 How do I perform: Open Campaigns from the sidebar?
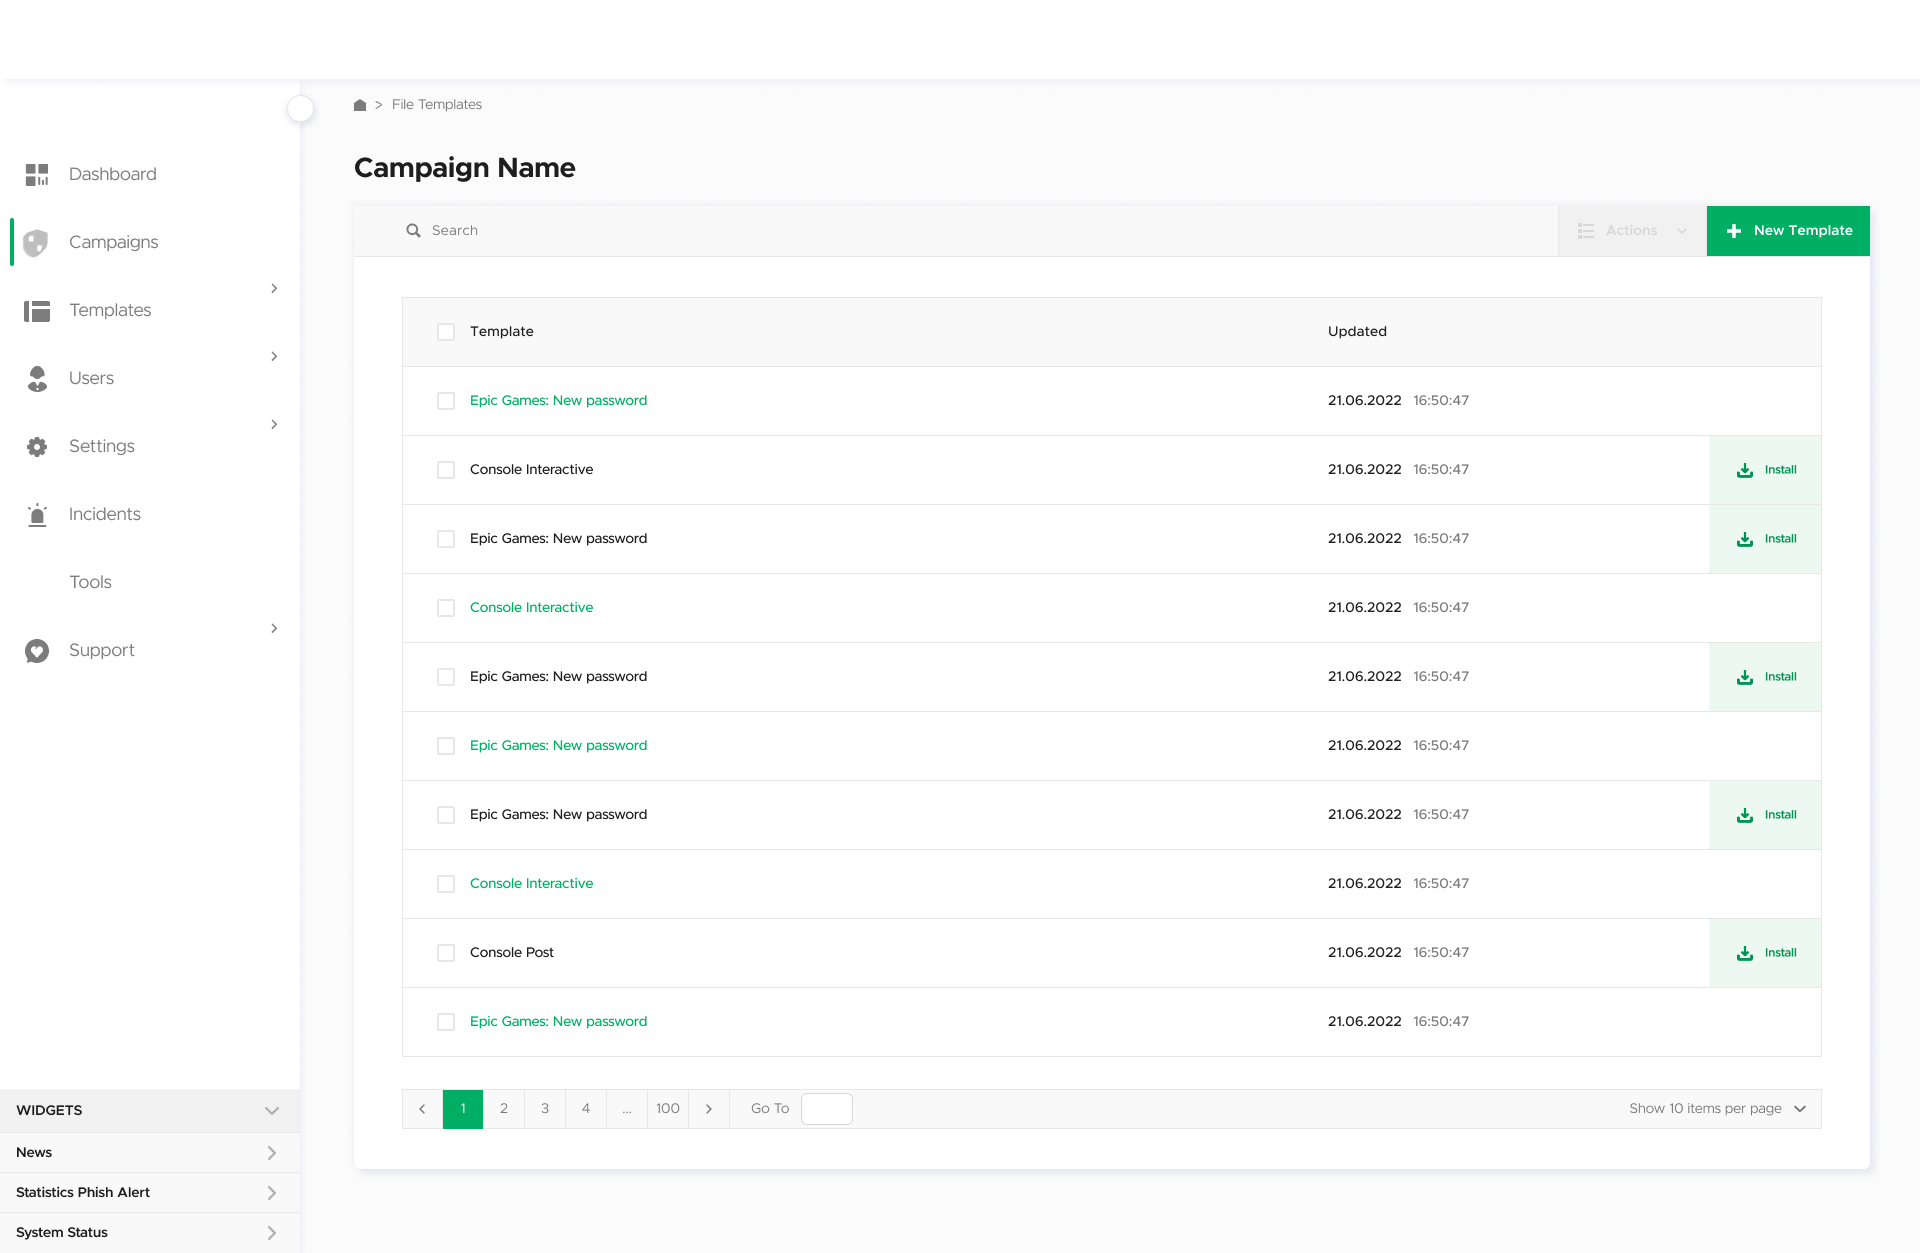[114, 243]
